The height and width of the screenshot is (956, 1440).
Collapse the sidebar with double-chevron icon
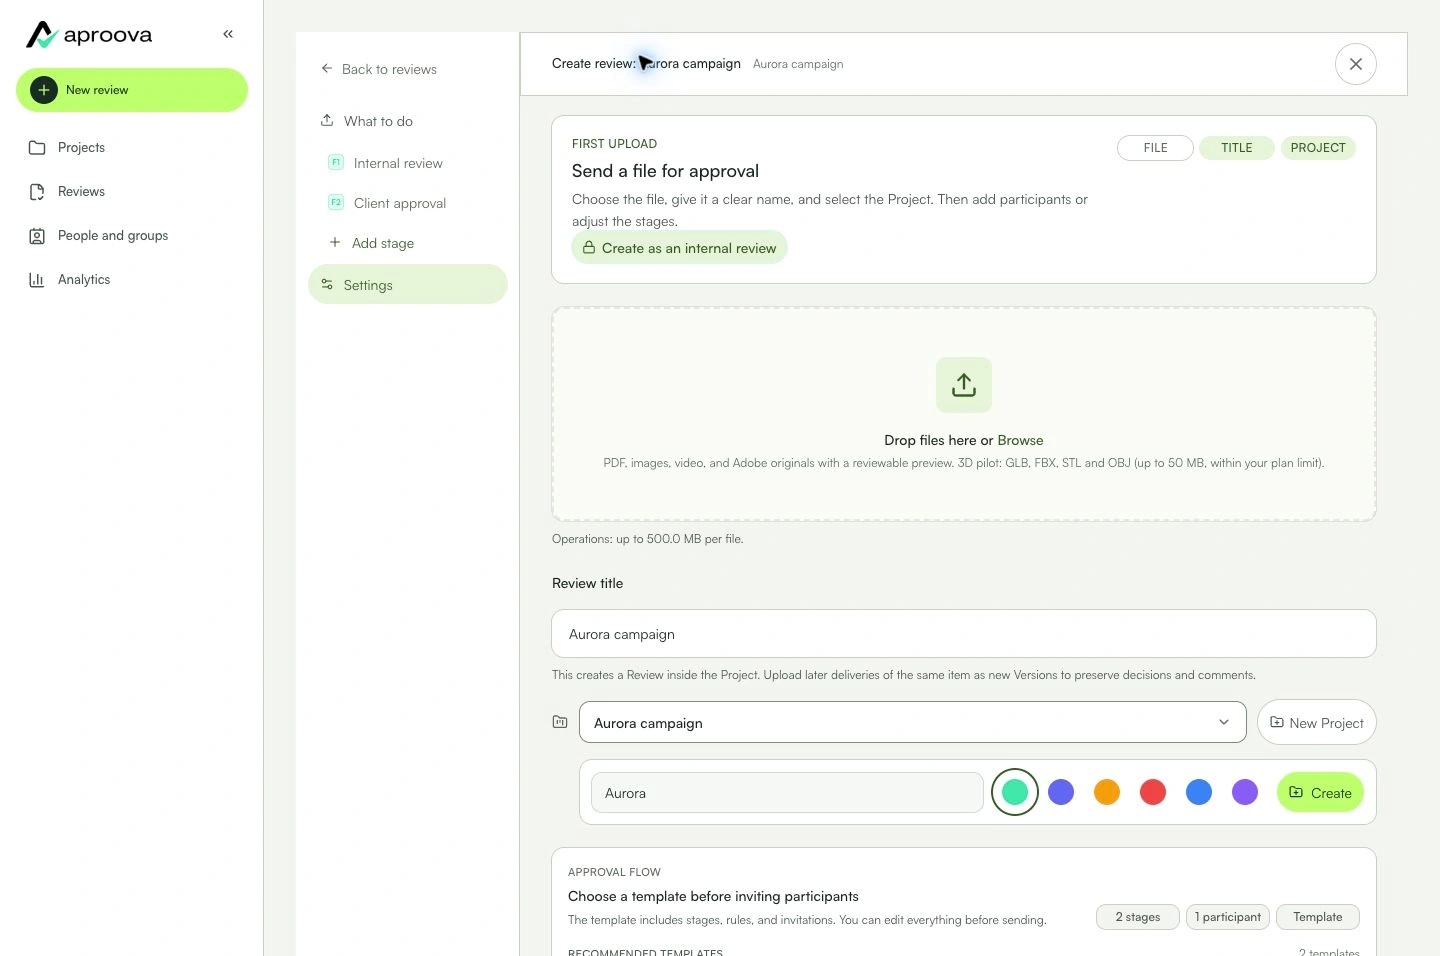(228, 34)
